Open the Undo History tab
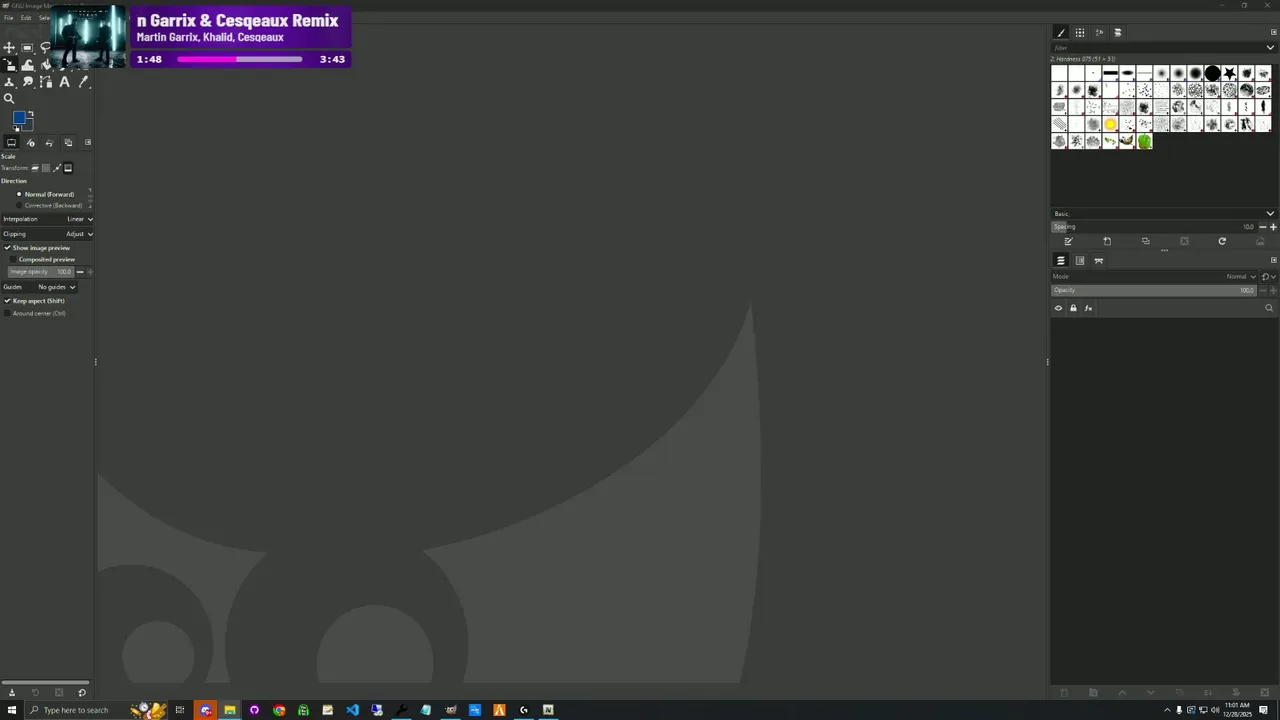 [x=49, y=142]
